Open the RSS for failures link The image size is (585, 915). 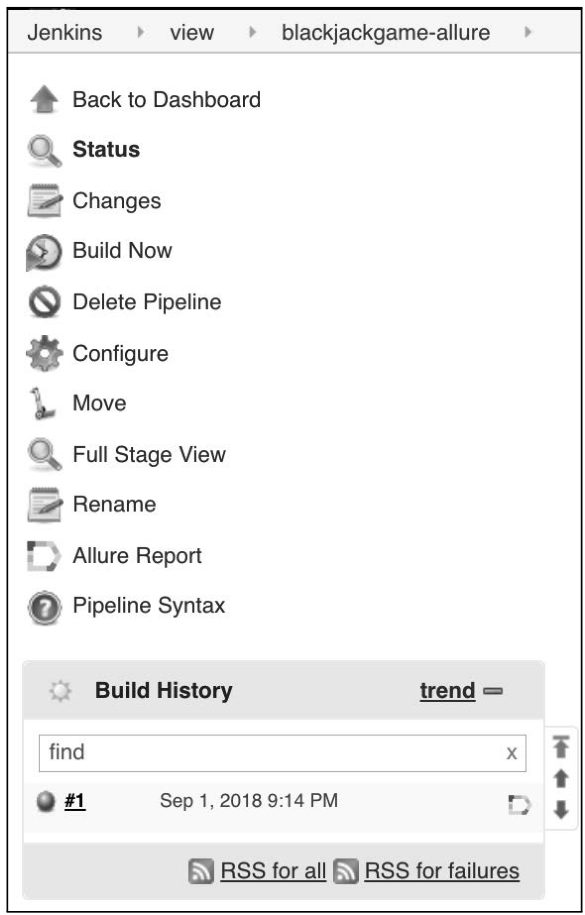442,871
